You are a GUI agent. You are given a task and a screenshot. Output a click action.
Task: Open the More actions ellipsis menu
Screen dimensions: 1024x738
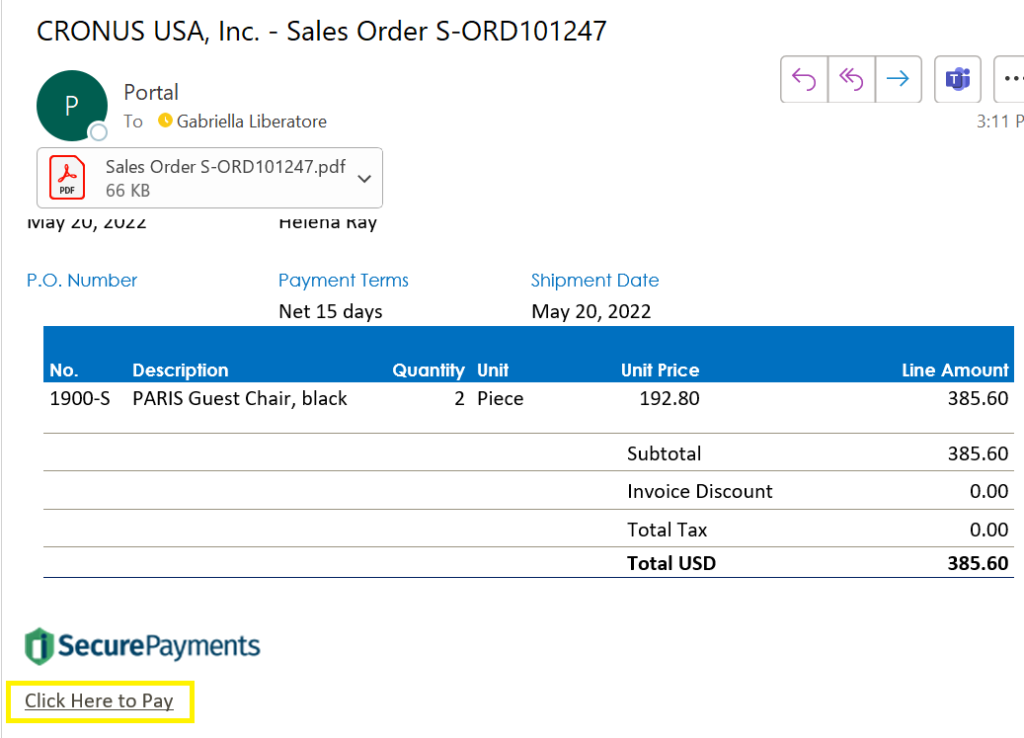point(1010,79)
